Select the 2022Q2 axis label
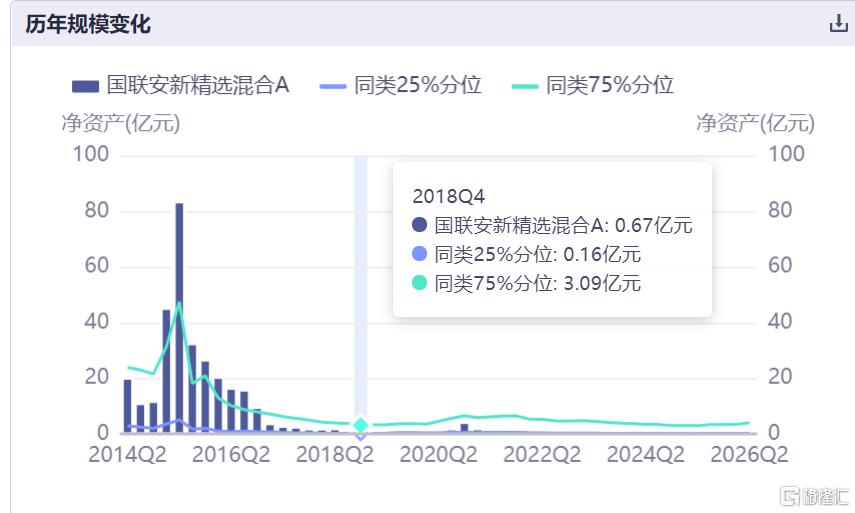The image size is (855, 513). tap(542, 454)
